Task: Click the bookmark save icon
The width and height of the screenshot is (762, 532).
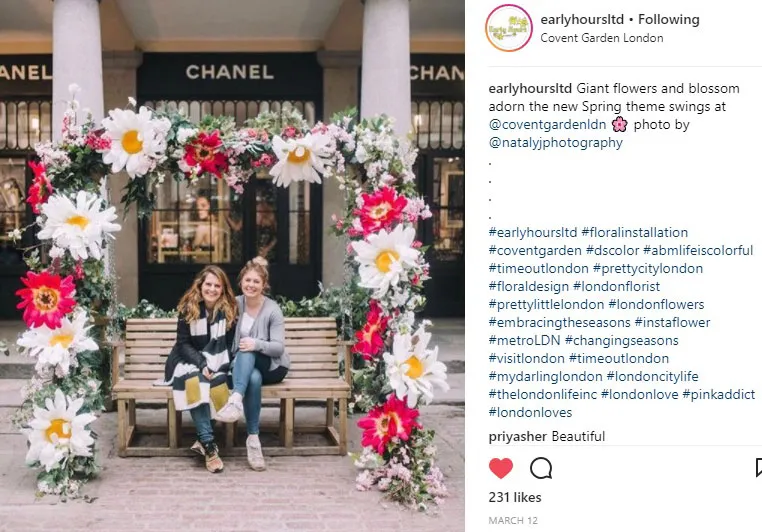Action: tap(759, 468)
